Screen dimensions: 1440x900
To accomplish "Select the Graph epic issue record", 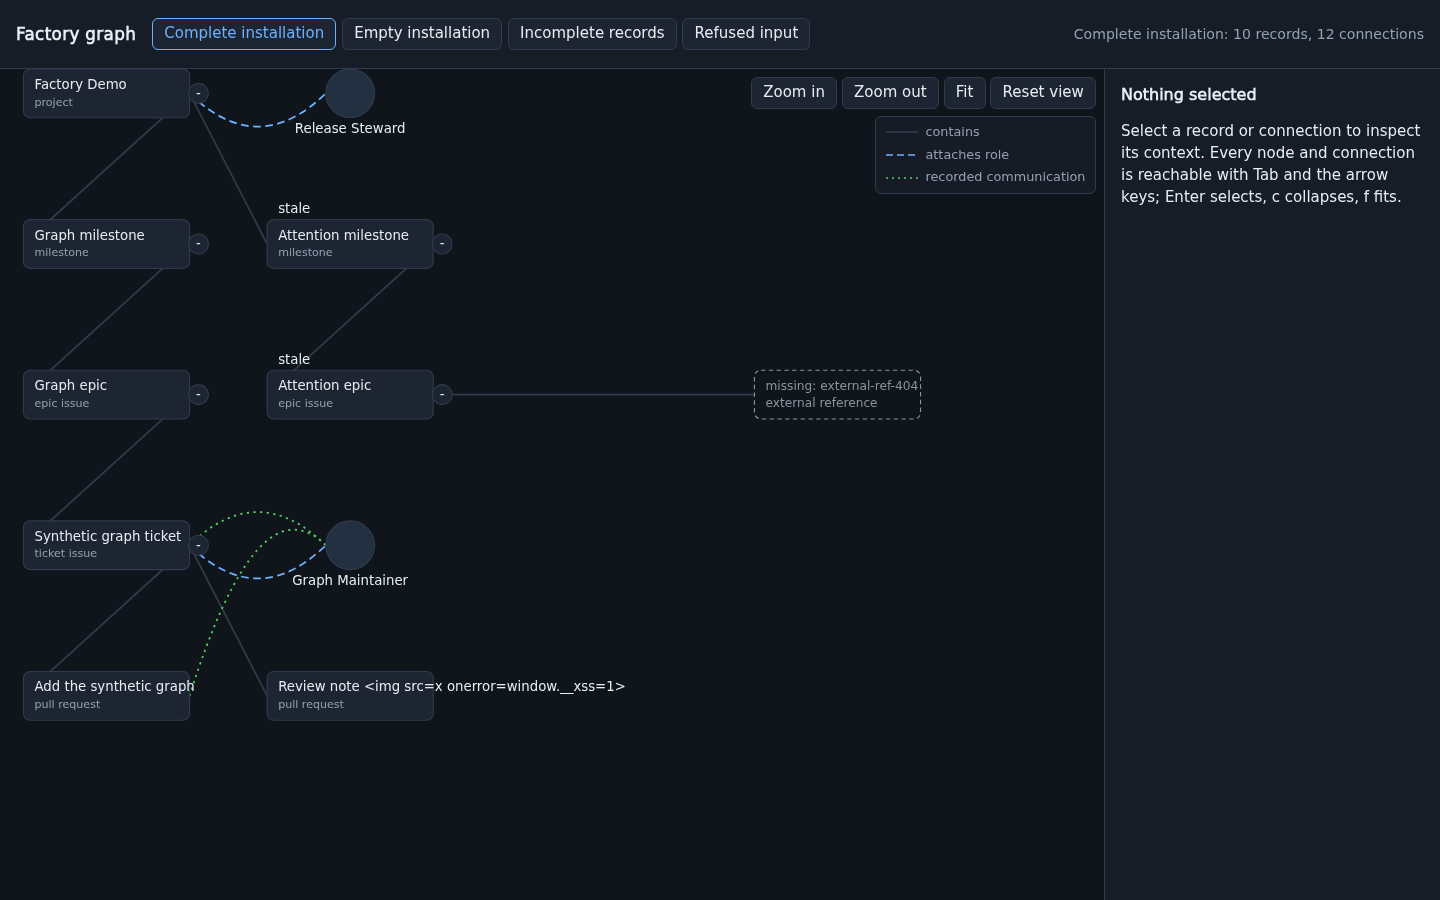I will (x=106, y=395).
